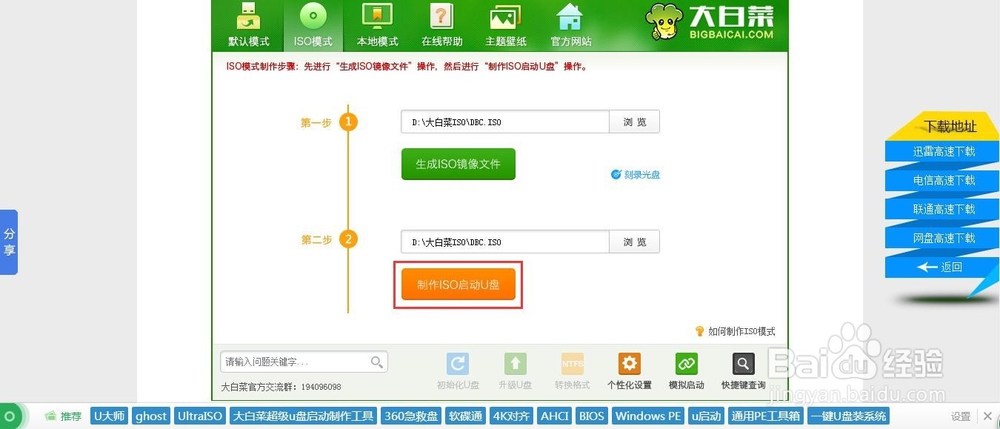This screenshot has height=429, width=1000.
Task: Click 网盘高速下载 download ribbon
Action: click(x=943, y=238)
